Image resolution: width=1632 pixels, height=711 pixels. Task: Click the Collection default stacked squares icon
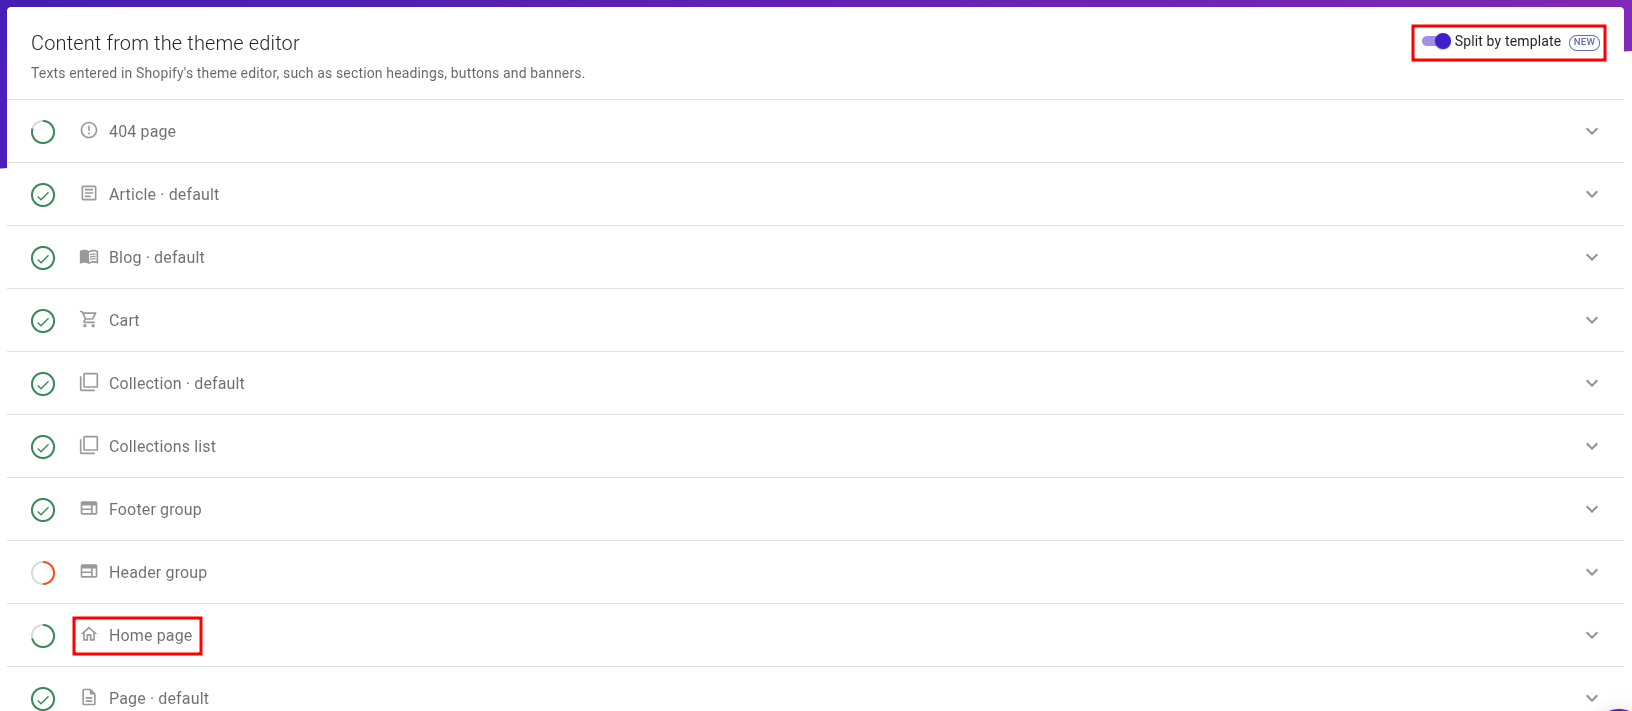click(x=89, y=382)
